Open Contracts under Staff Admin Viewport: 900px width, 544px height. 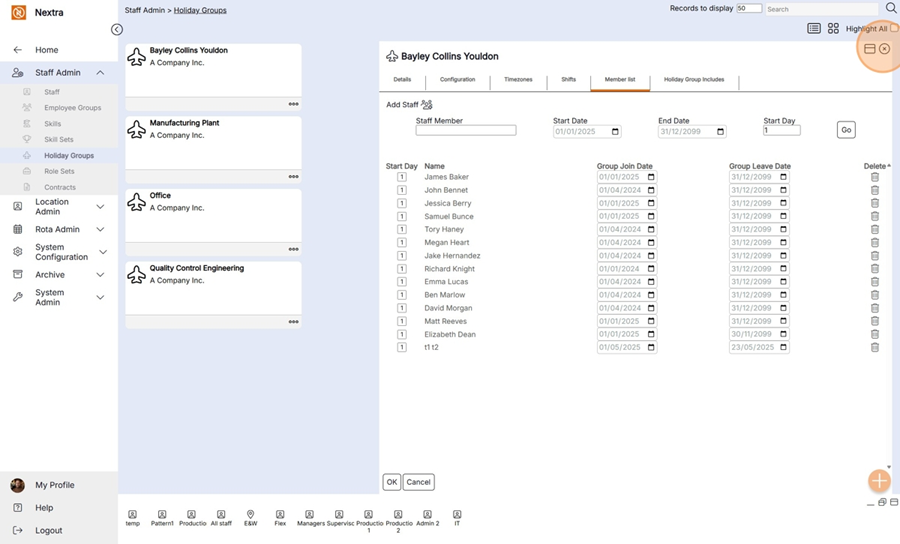[x=60, y=187]
